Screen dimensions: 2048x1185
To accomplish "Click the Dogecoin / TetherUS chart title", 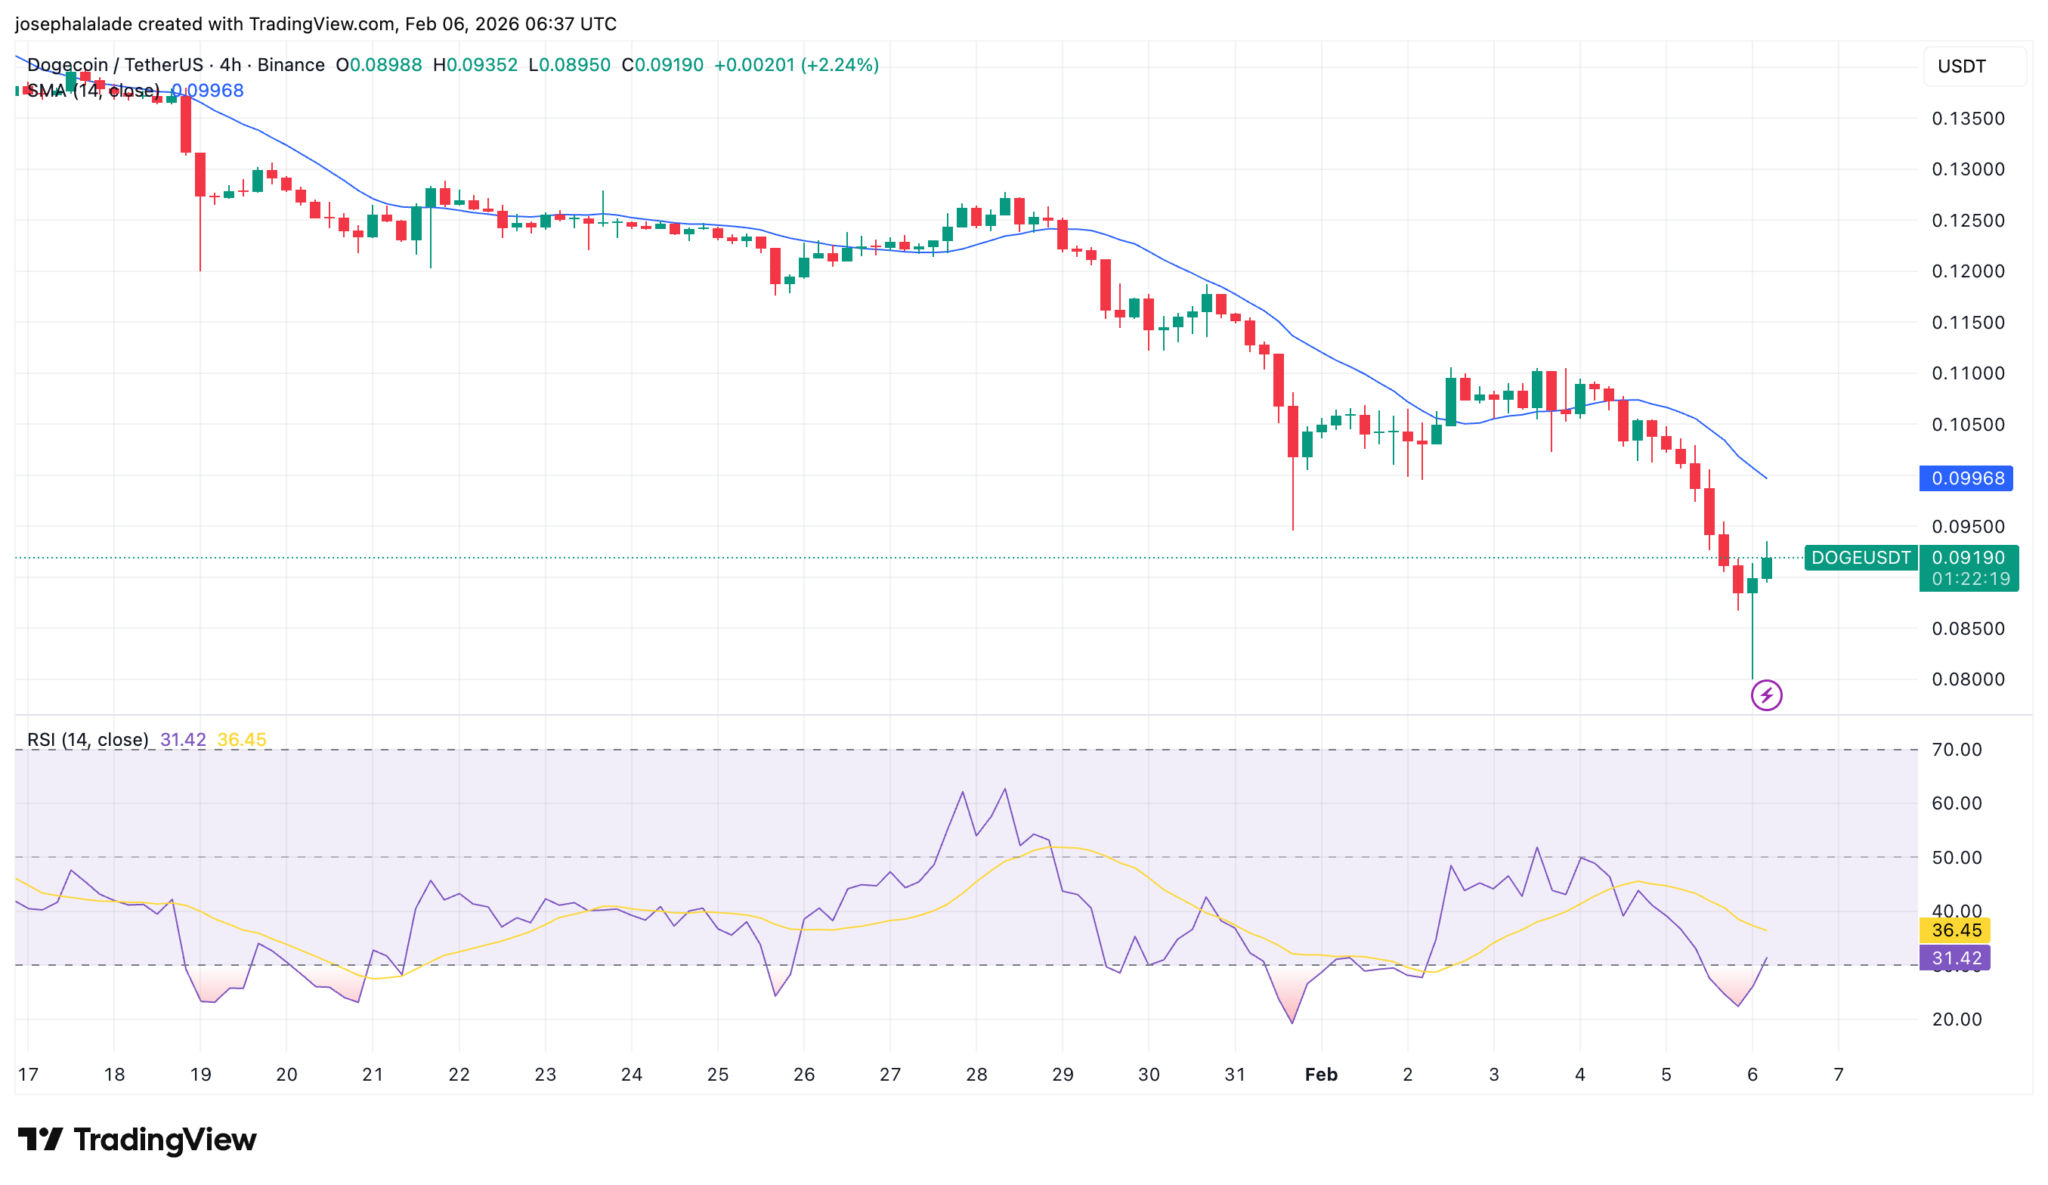I will point(115,65).
